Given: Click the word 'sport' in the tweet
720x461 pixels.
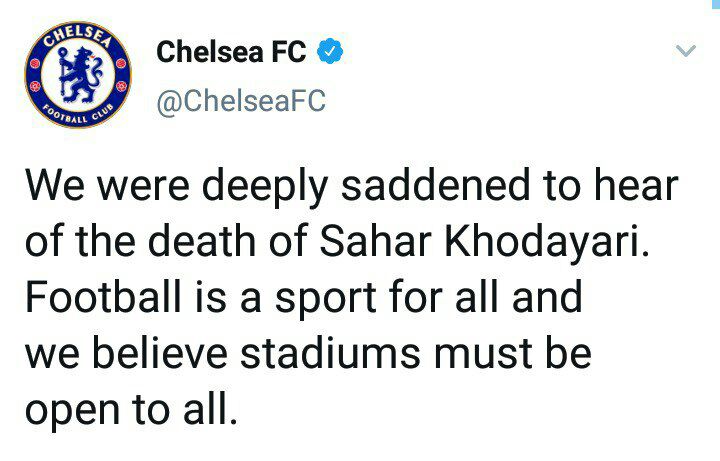Looking at the screenshot, I should pyautogui.click(x=326, y=300).
